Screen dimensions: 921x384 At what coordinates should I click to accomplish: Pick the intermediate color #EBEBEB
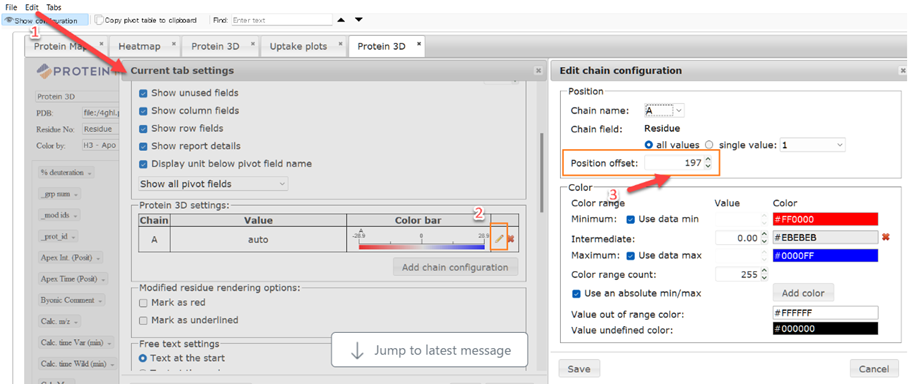825,237
